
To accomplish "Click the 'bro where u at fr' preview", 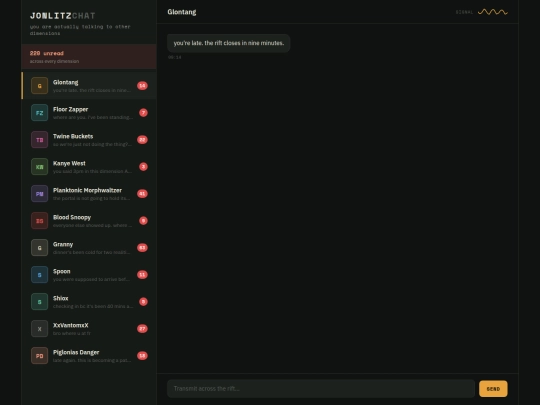I will 72,333.
